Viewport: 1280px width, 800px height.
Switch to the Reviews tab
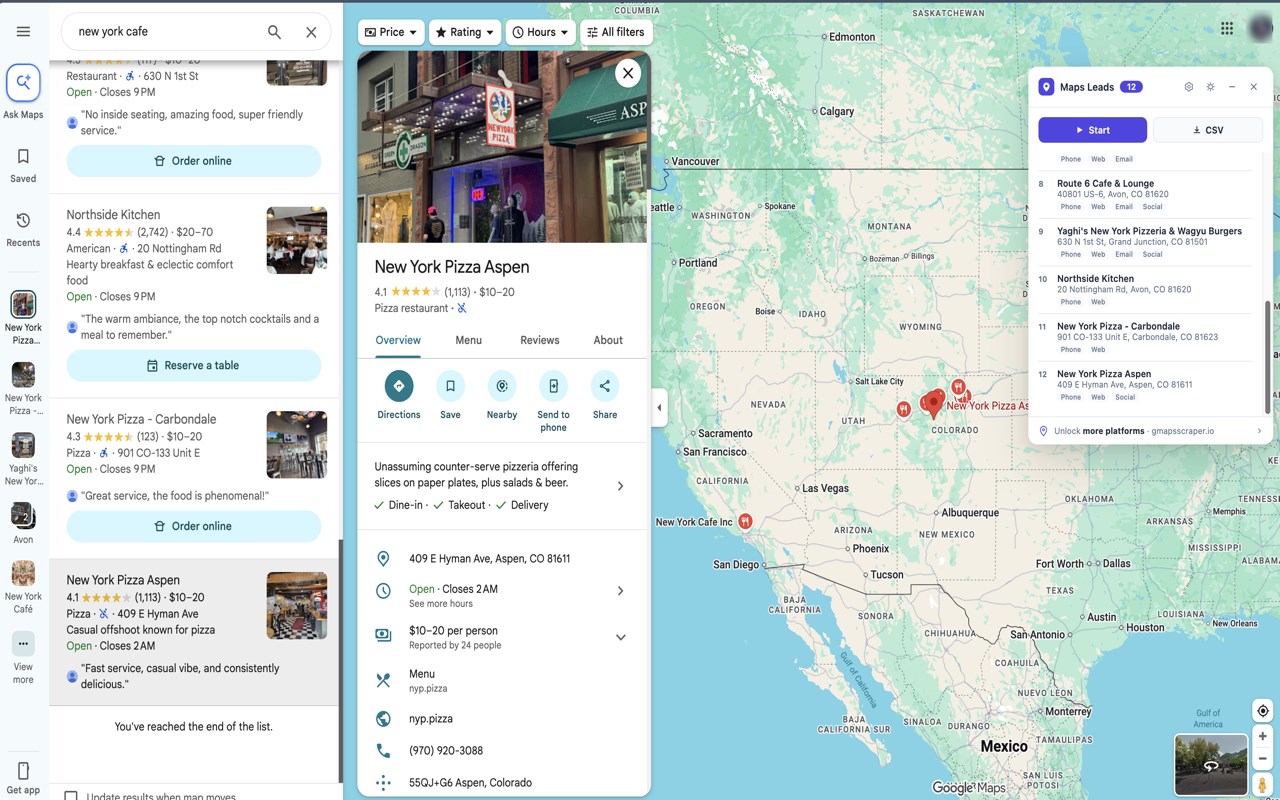540,340
